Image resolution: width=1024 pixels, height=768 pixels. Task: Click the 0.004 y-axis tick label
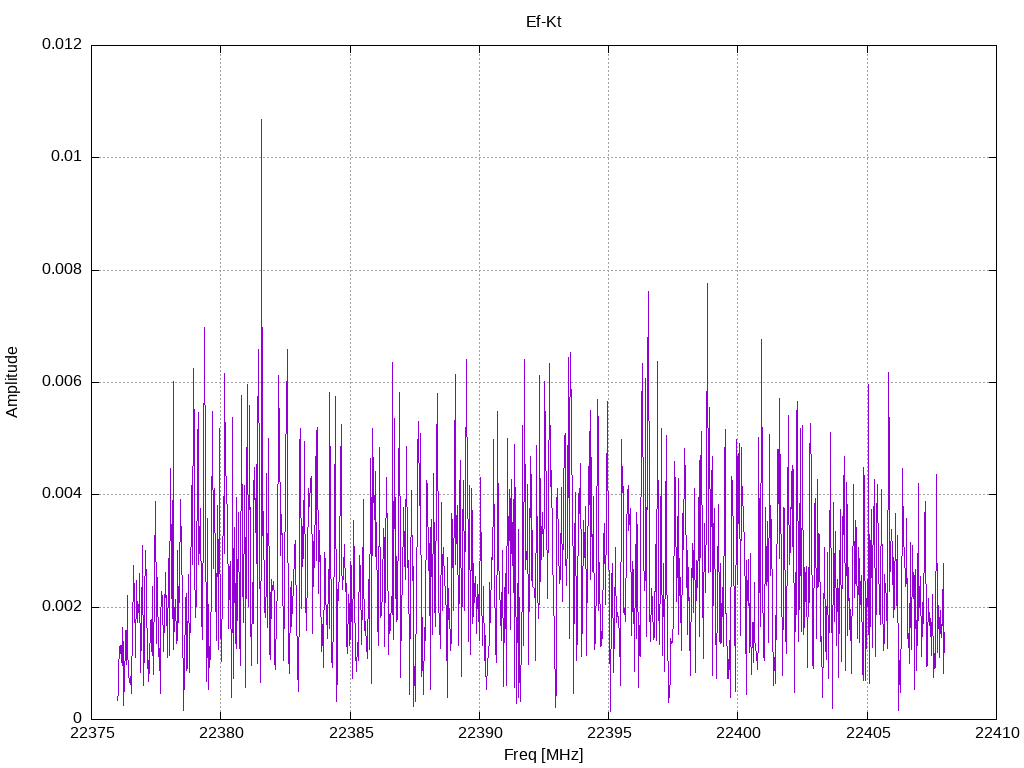62,494
